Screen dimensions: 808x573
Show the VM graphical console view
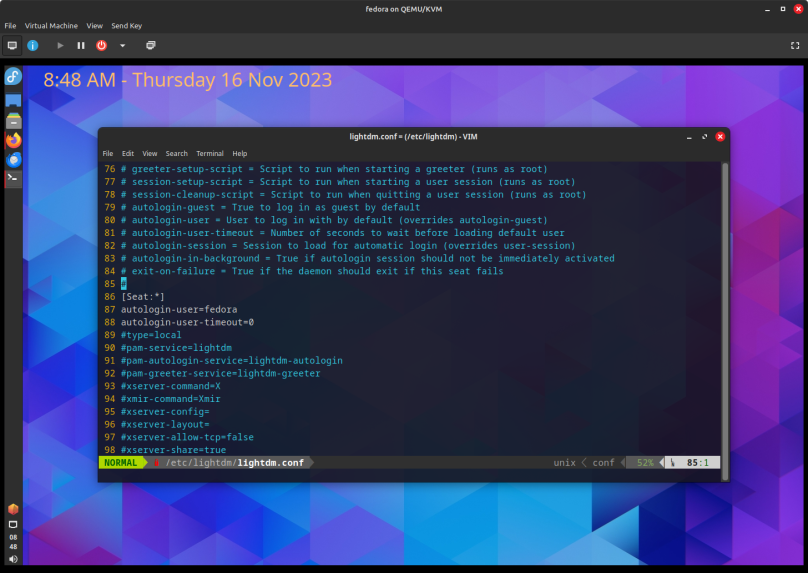tap(12, 45)
